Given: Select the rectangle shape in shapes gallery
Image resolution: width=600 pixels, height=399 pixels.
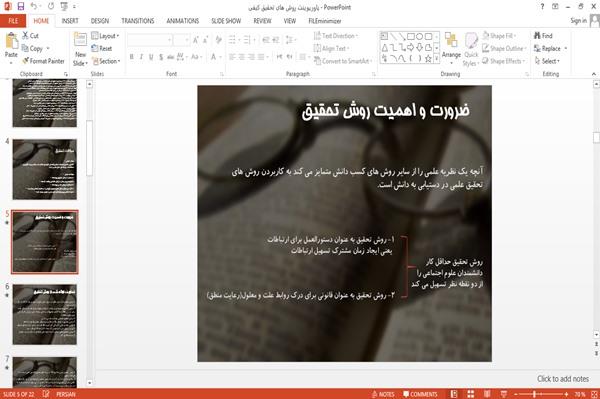Looking at the screenshot, I should tap(411, 36).
